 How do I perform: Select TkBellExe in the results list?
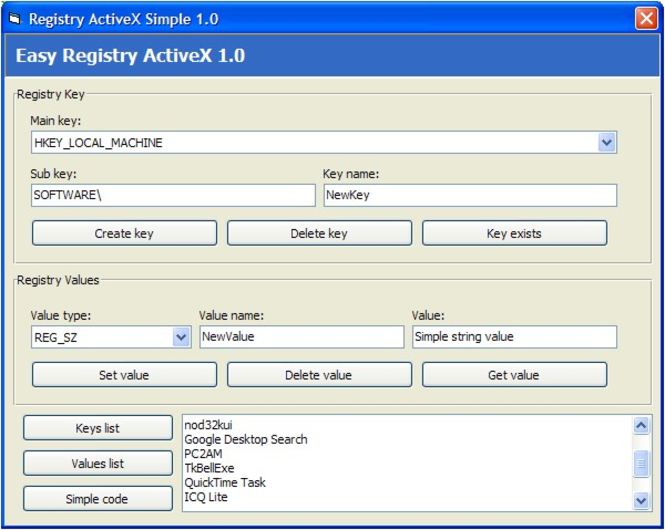pos(209,468)
